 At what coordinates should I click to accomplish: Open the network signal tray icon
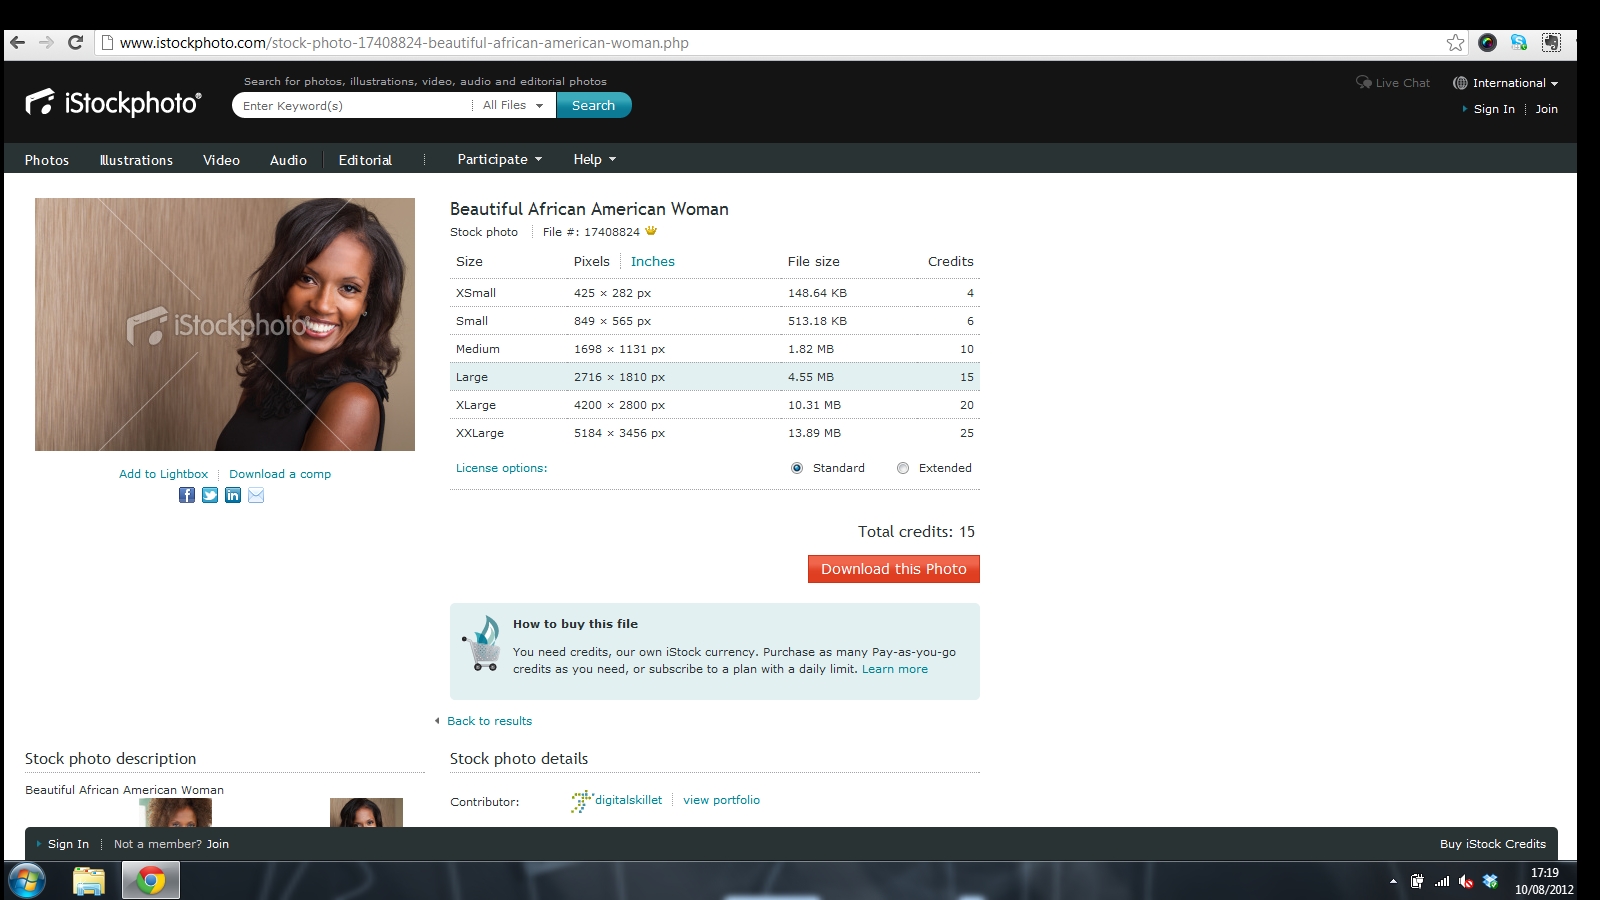[x=1442, y=881]
